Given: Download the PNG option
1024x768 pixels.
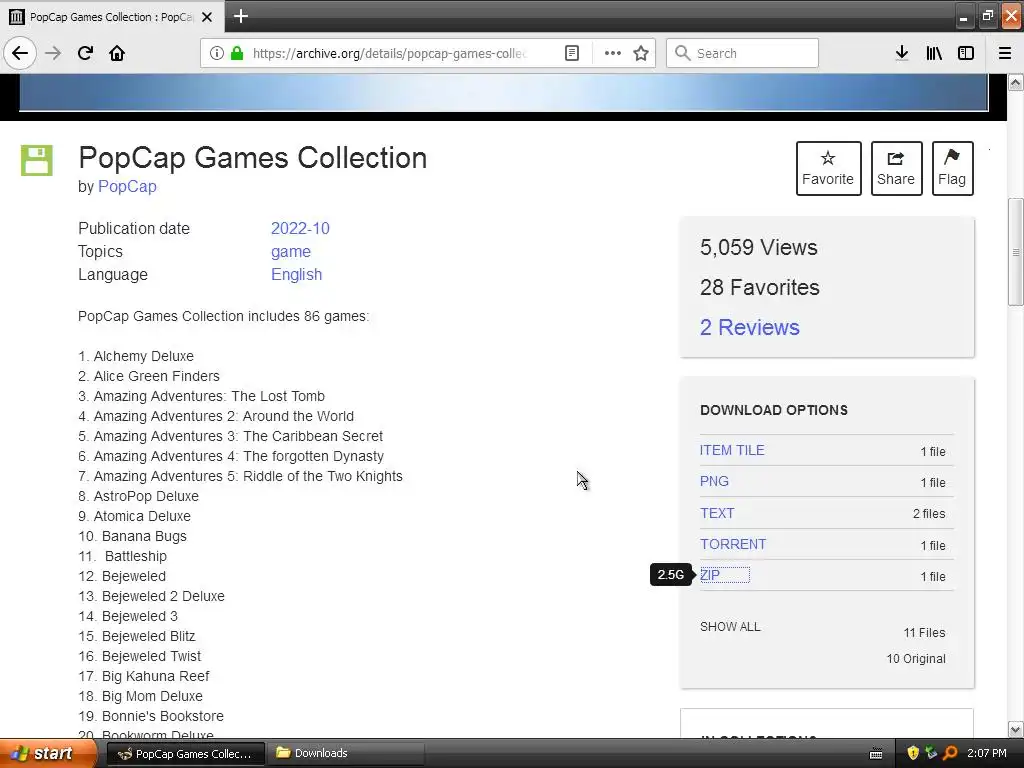Looking at the screenshot, I should coord(714,481).
